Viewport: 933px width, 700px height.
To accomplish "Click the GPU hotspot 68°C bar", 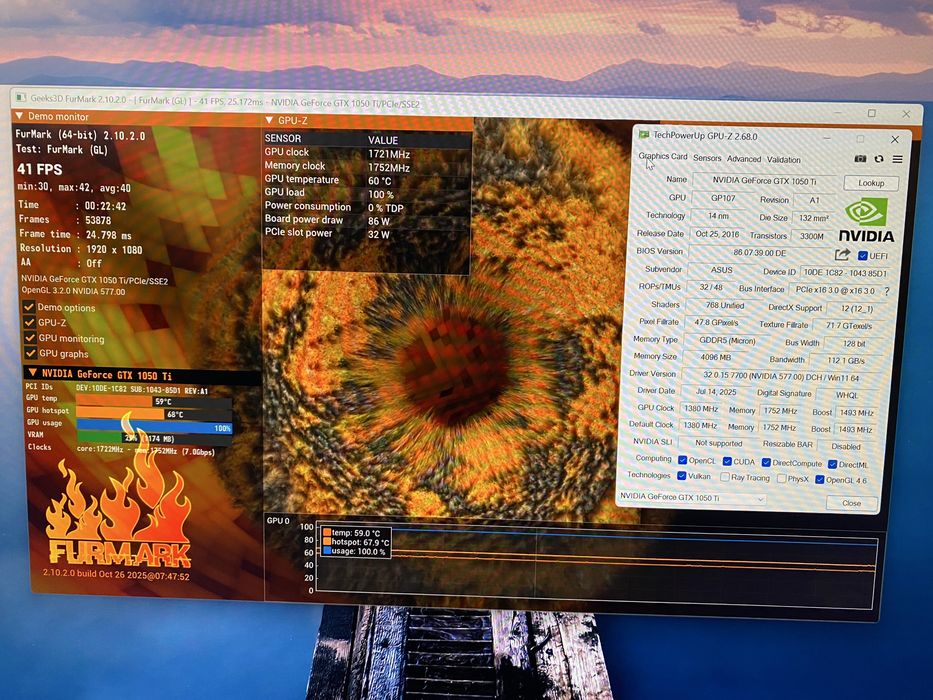I will click(154, 414).
